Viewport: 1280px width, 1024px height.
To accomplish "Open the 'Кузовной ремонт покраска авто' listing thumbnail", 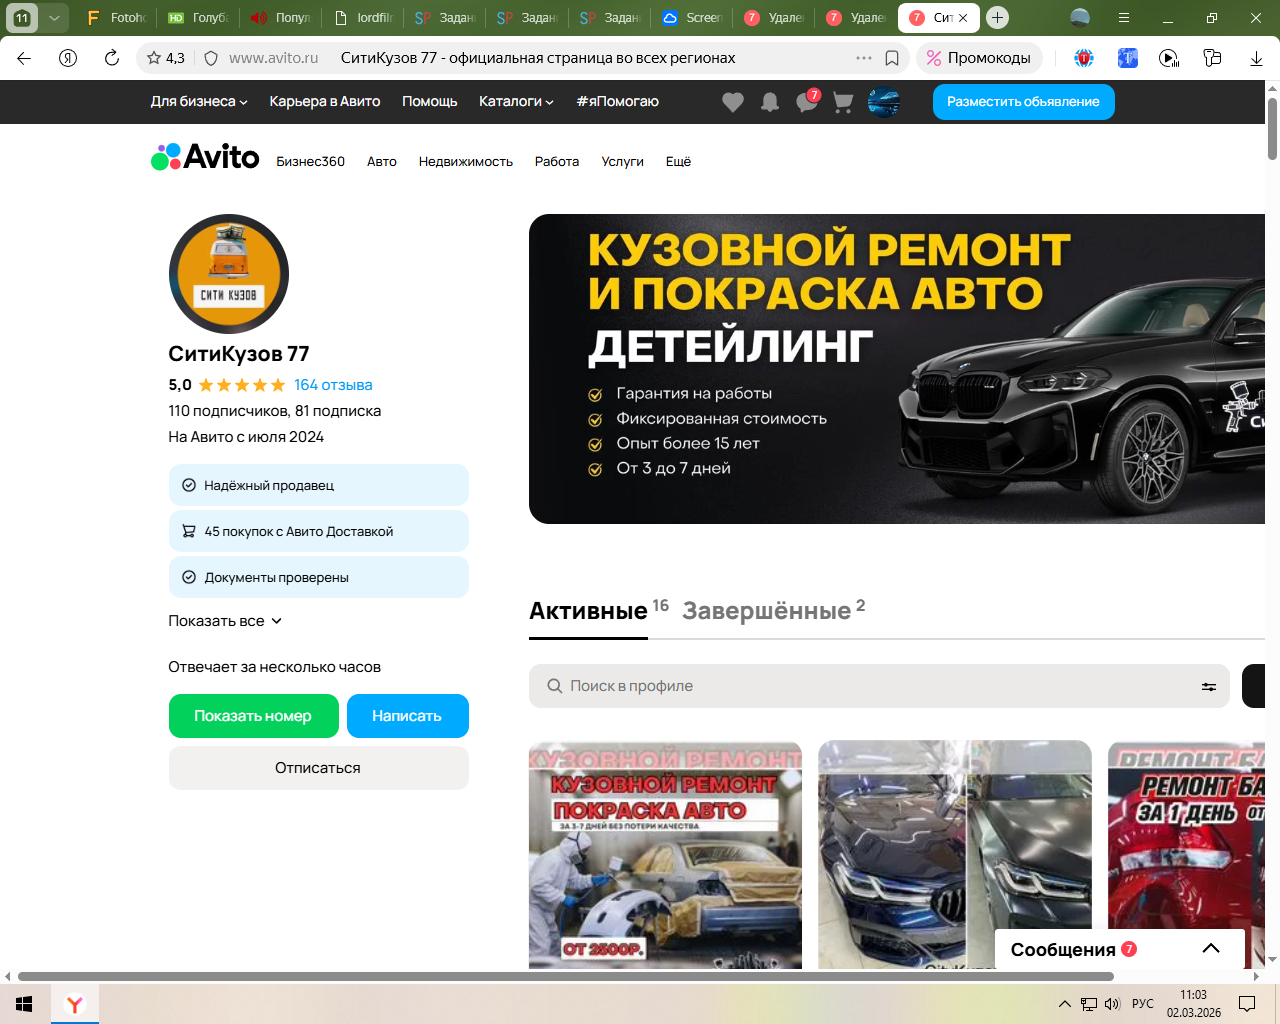I will [665, 854].
